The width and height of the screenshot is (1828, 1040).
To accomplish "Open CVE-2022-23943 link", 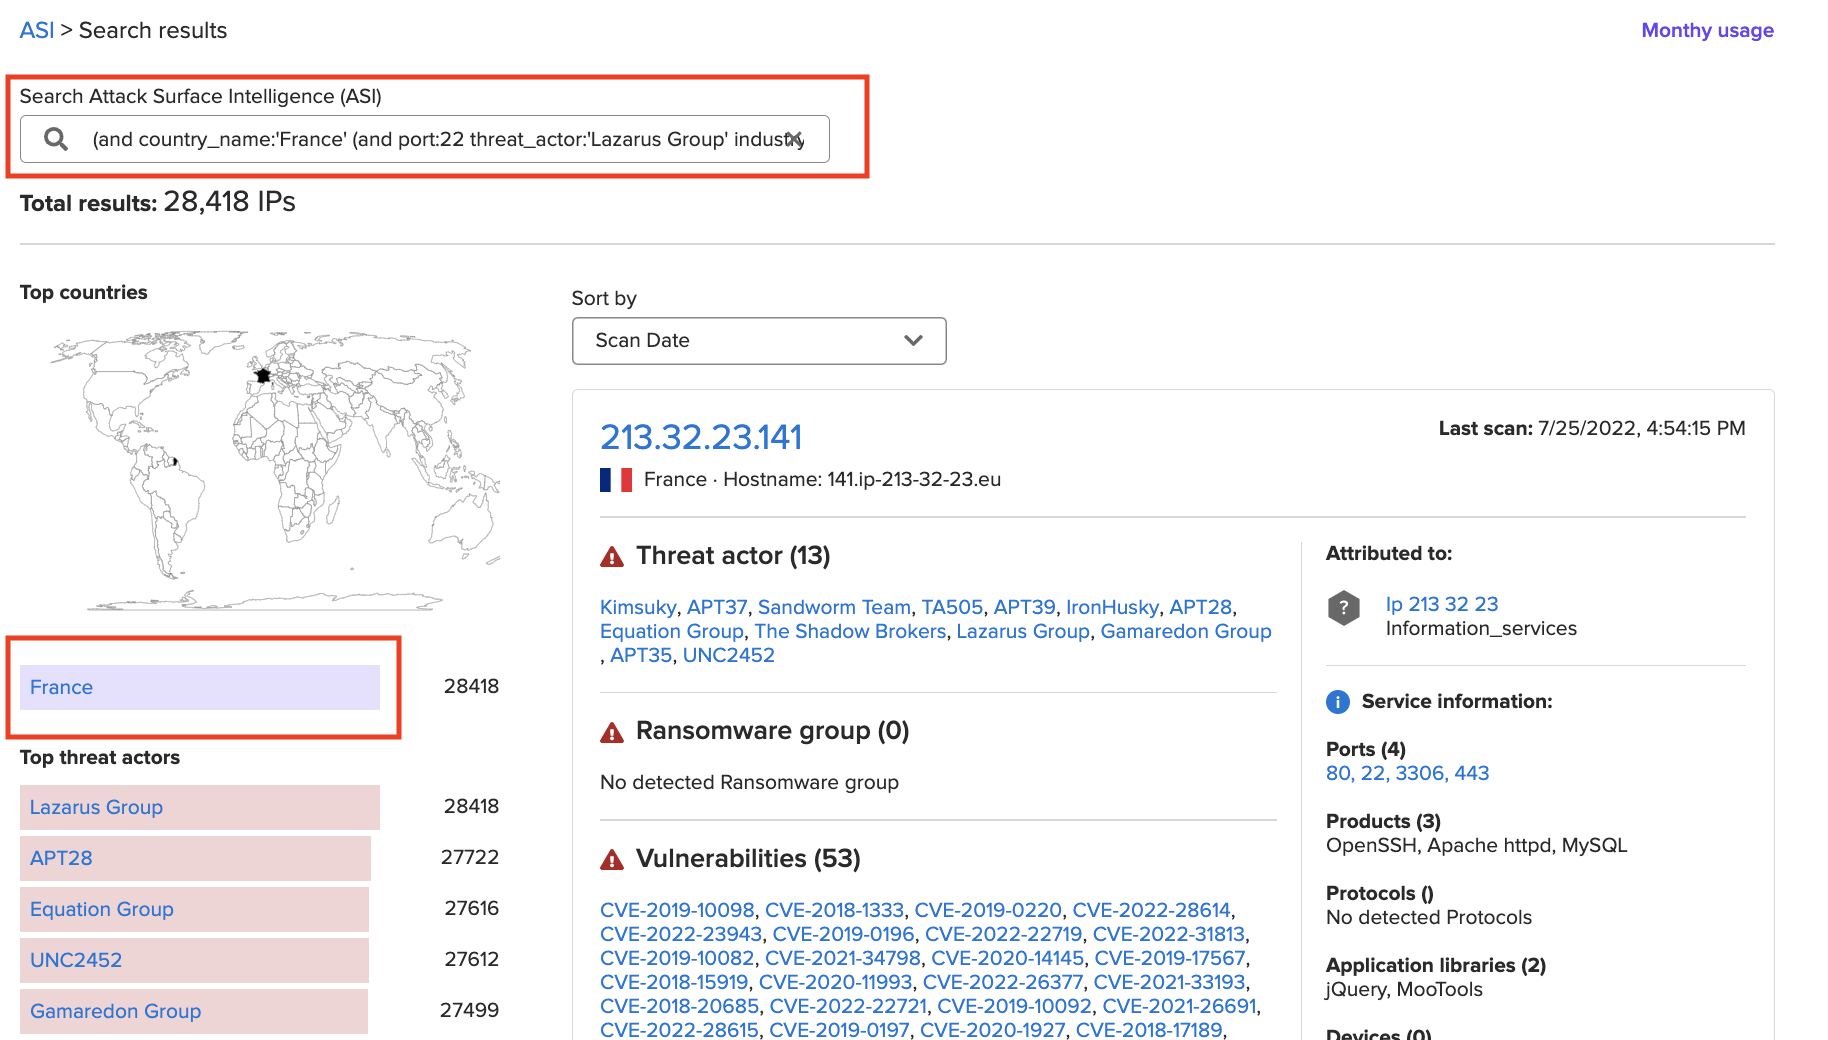I will coord(681,934).
